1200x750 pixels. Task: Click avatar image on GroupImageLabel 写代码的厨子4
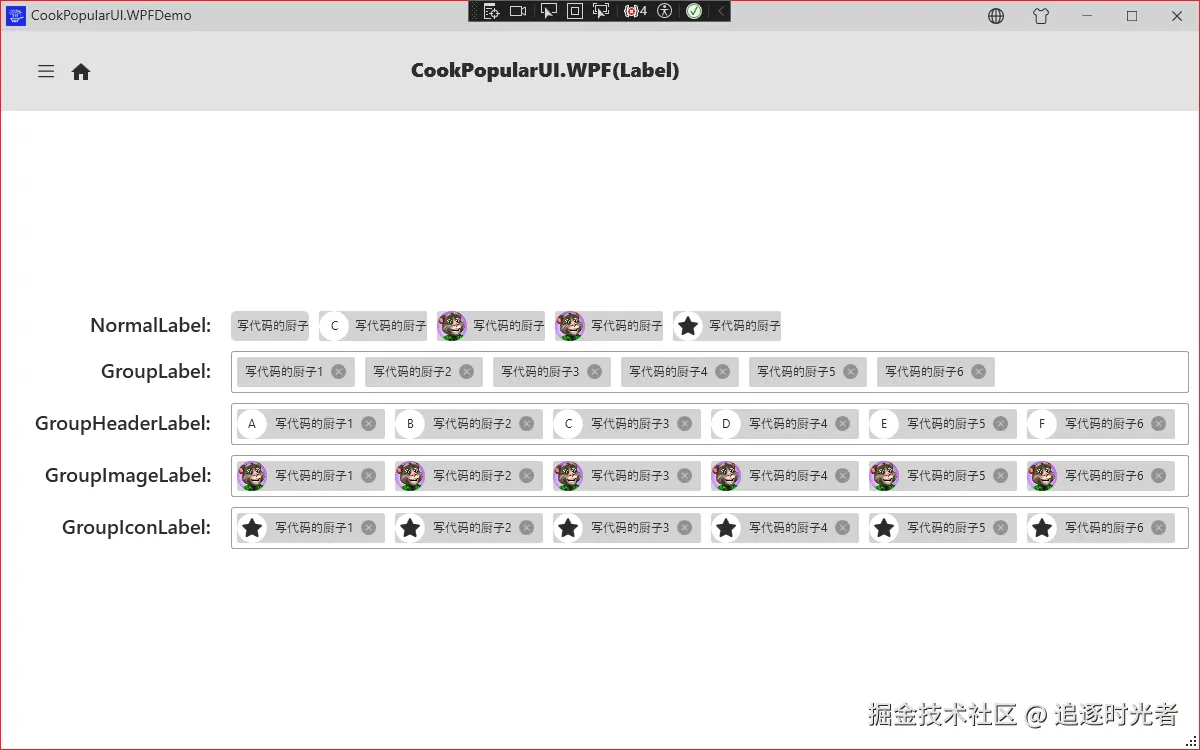point(726,476)
